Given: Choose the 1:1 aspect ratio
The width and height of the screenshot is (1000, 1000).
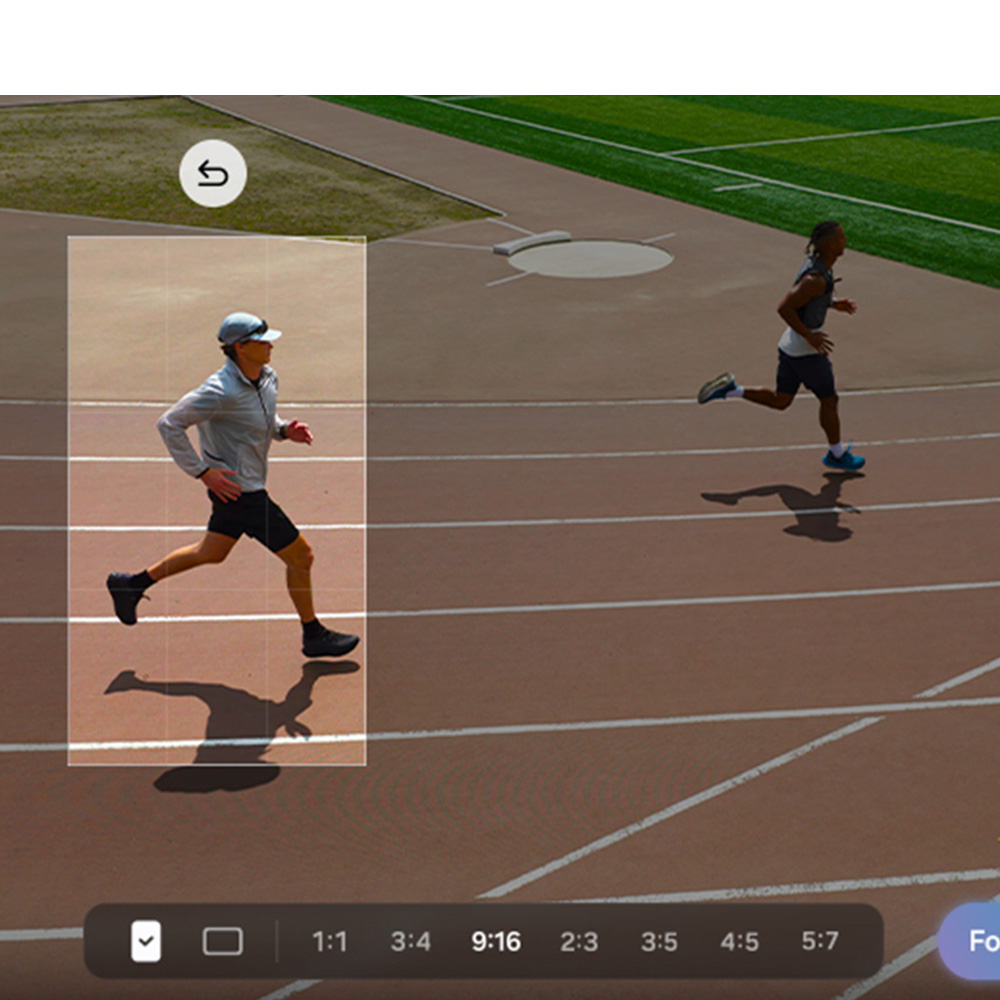Looking at the screenshot, I should [x=330, y=941].
